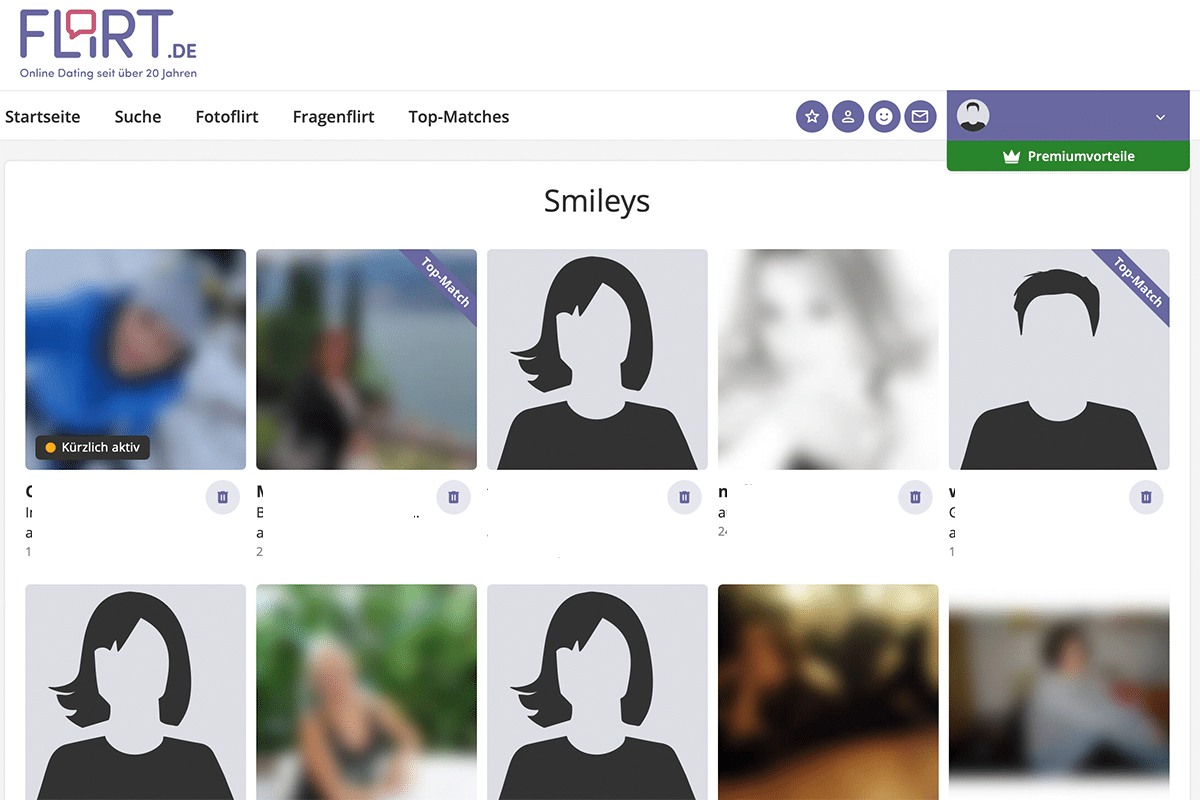Open the profile visitors person icon

pos(848,117)
